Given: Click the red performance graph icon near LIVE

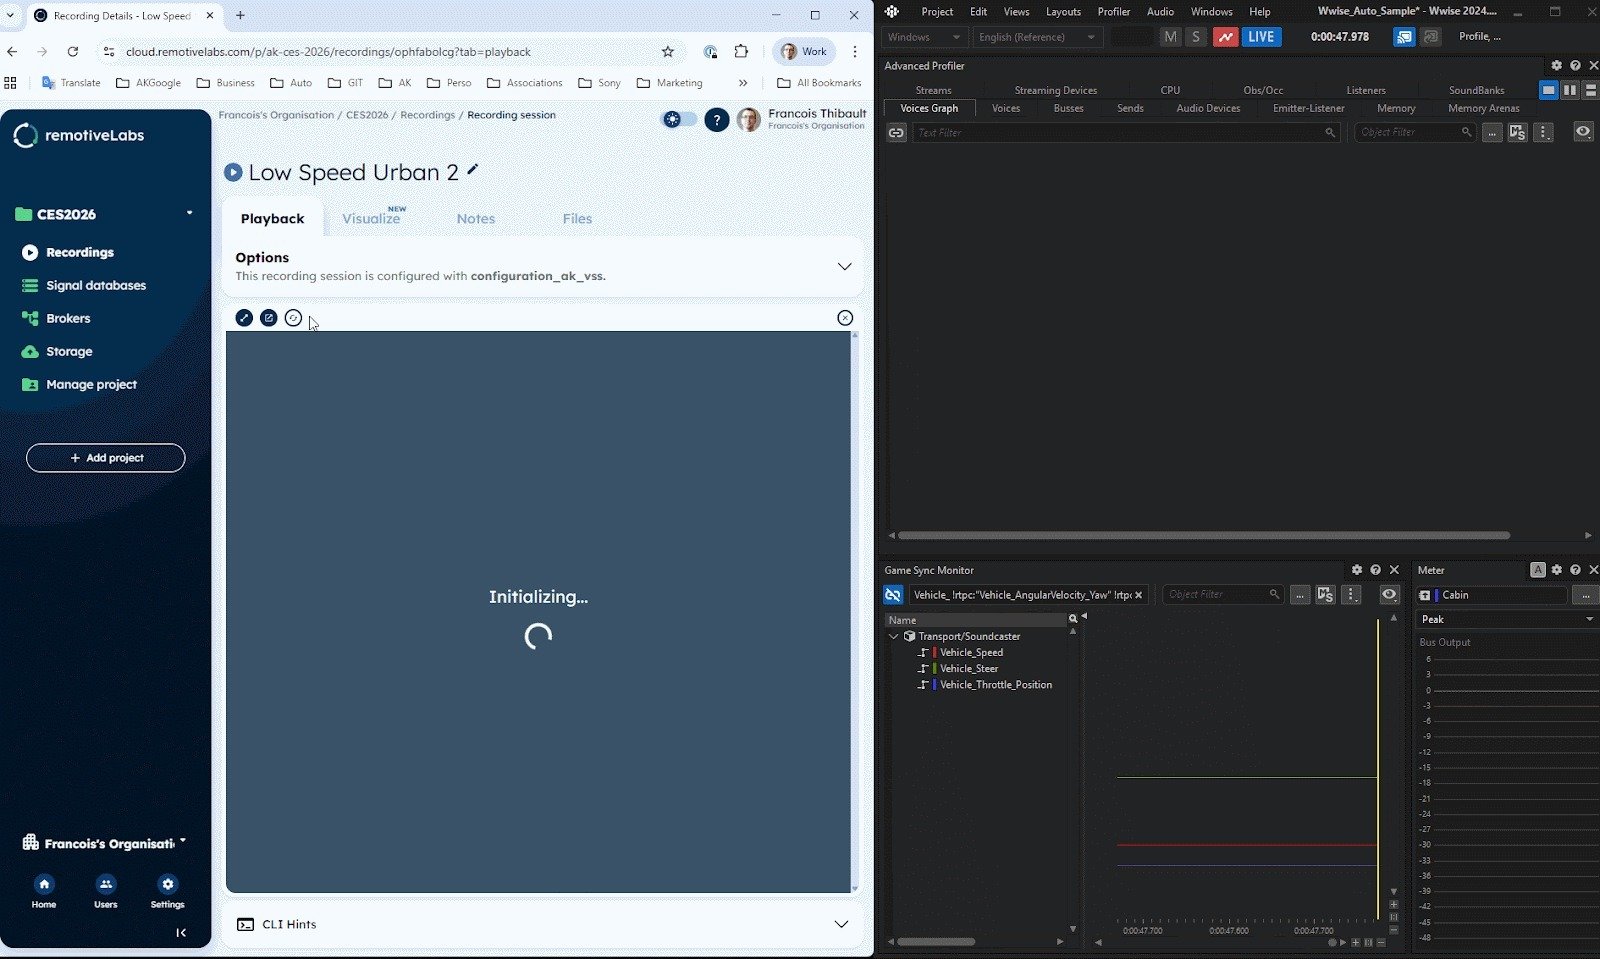Looking at the screenshot, I should click(x=1226, y=36).
